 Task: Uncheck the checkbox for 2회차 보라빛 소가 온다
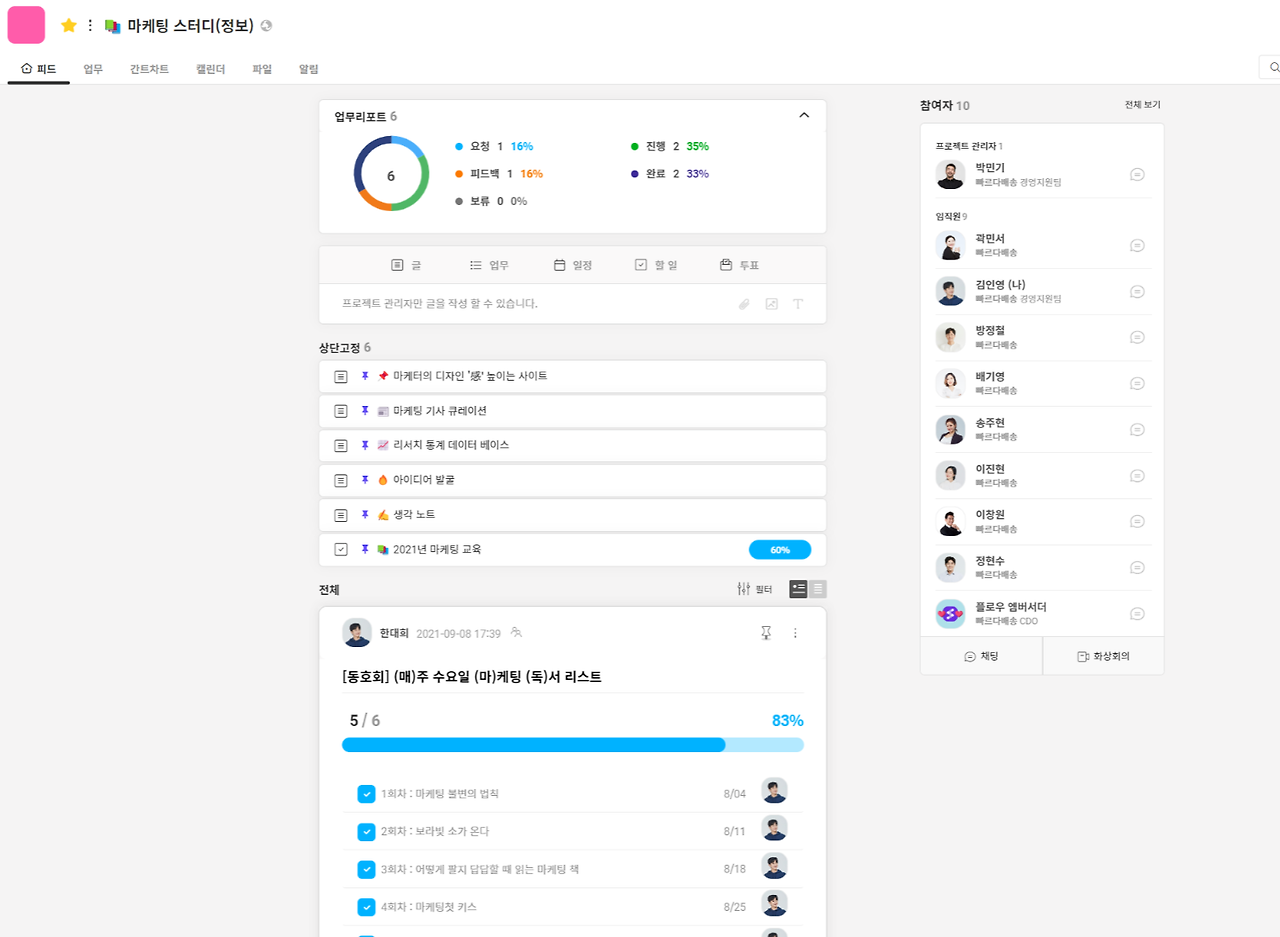coord(366,829)
